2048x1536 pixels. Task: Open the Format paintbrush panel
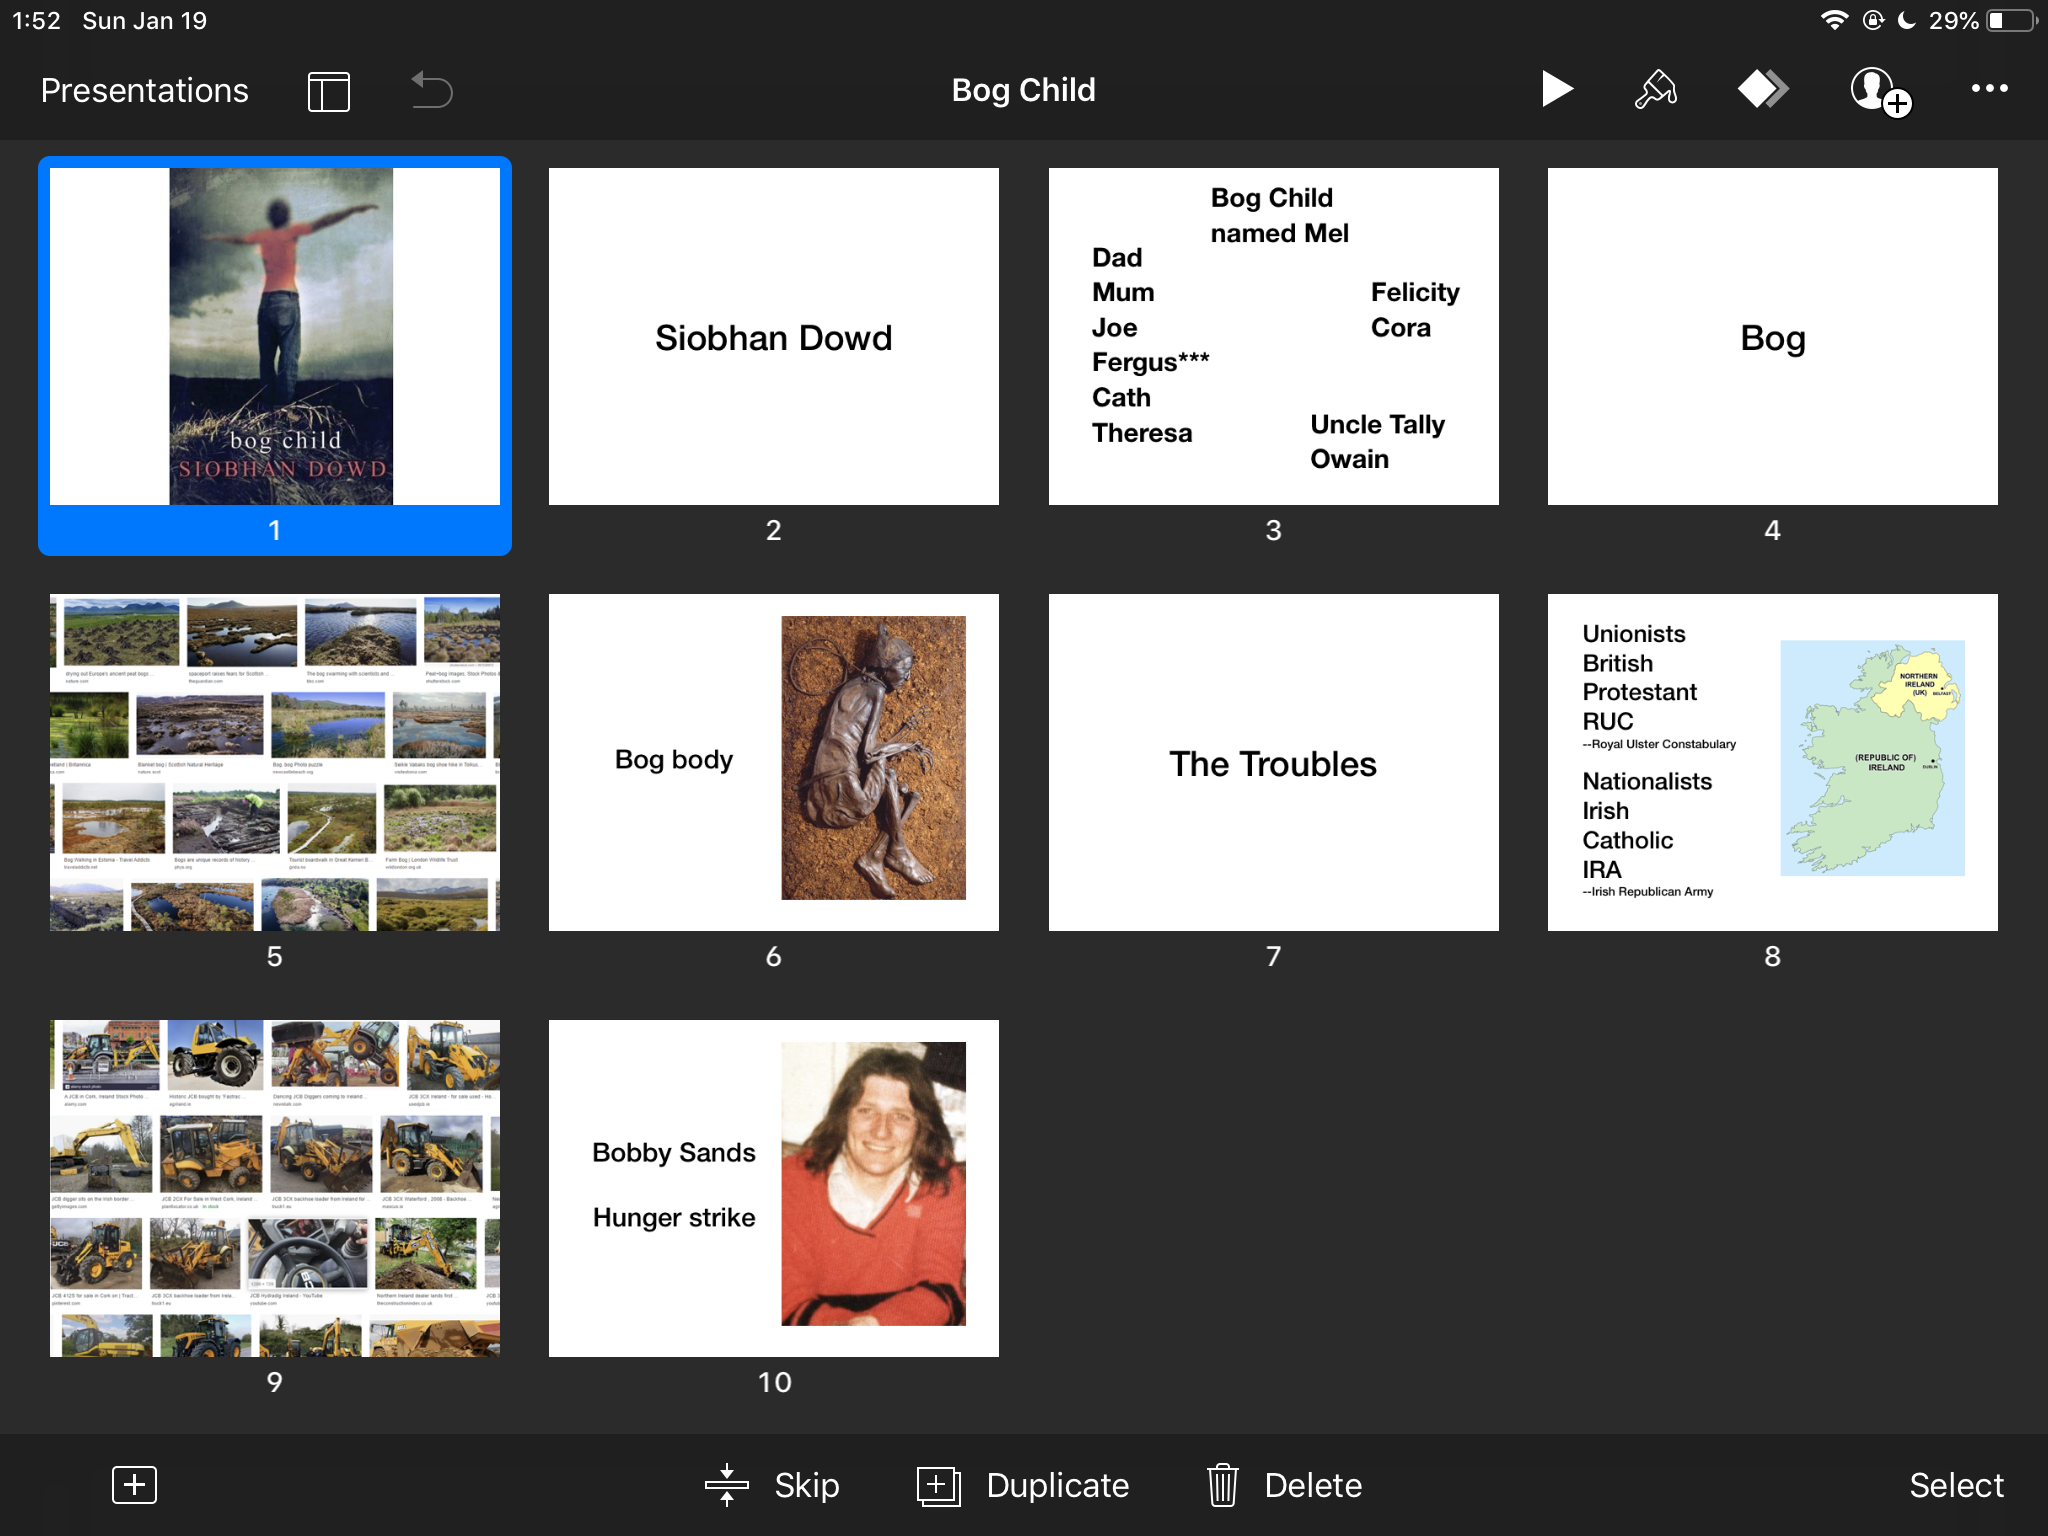tap(1656, 89)
